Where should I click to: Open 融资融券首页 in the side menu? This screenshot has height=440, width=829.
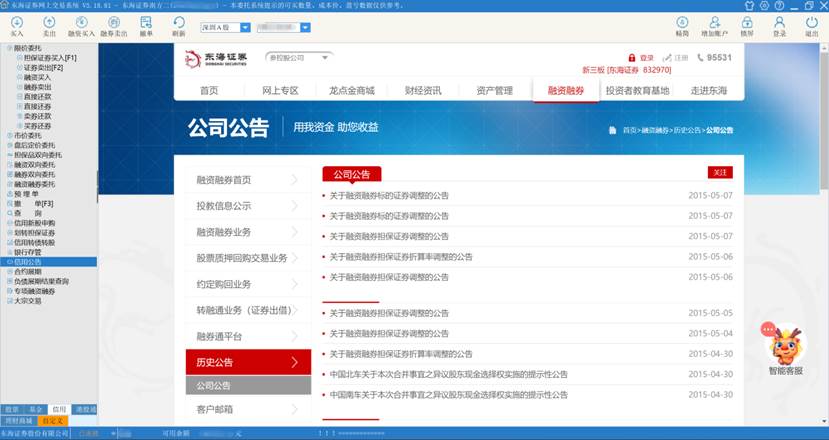coord(248,180)
